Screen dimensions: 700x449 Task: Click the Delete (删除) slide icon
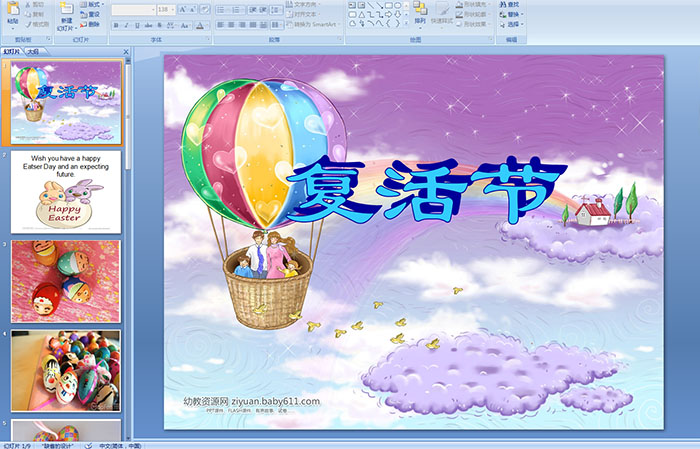84,24
